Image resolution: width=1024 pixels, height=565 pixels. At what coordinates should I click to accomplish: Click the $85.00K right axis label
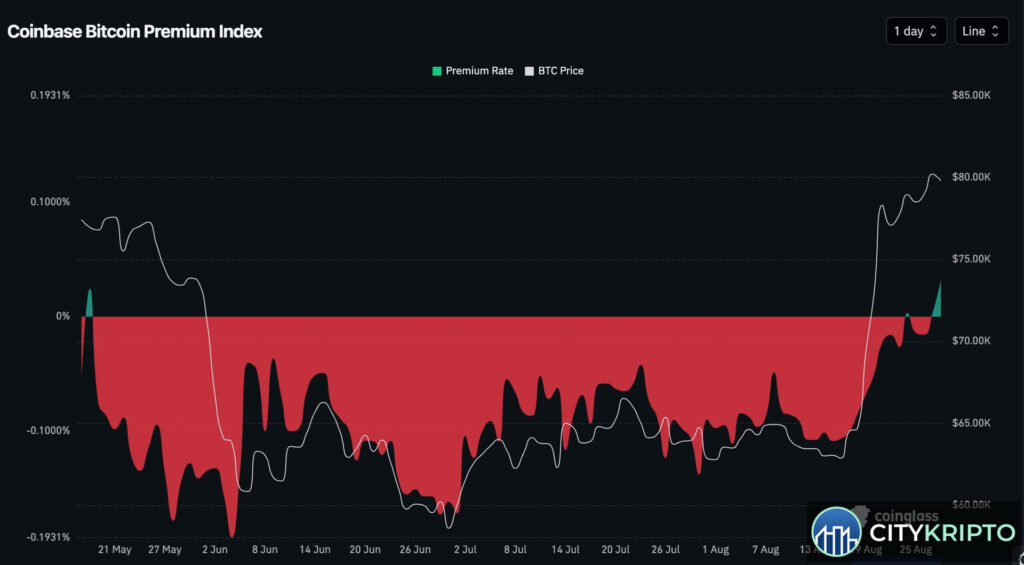[970, 95]
